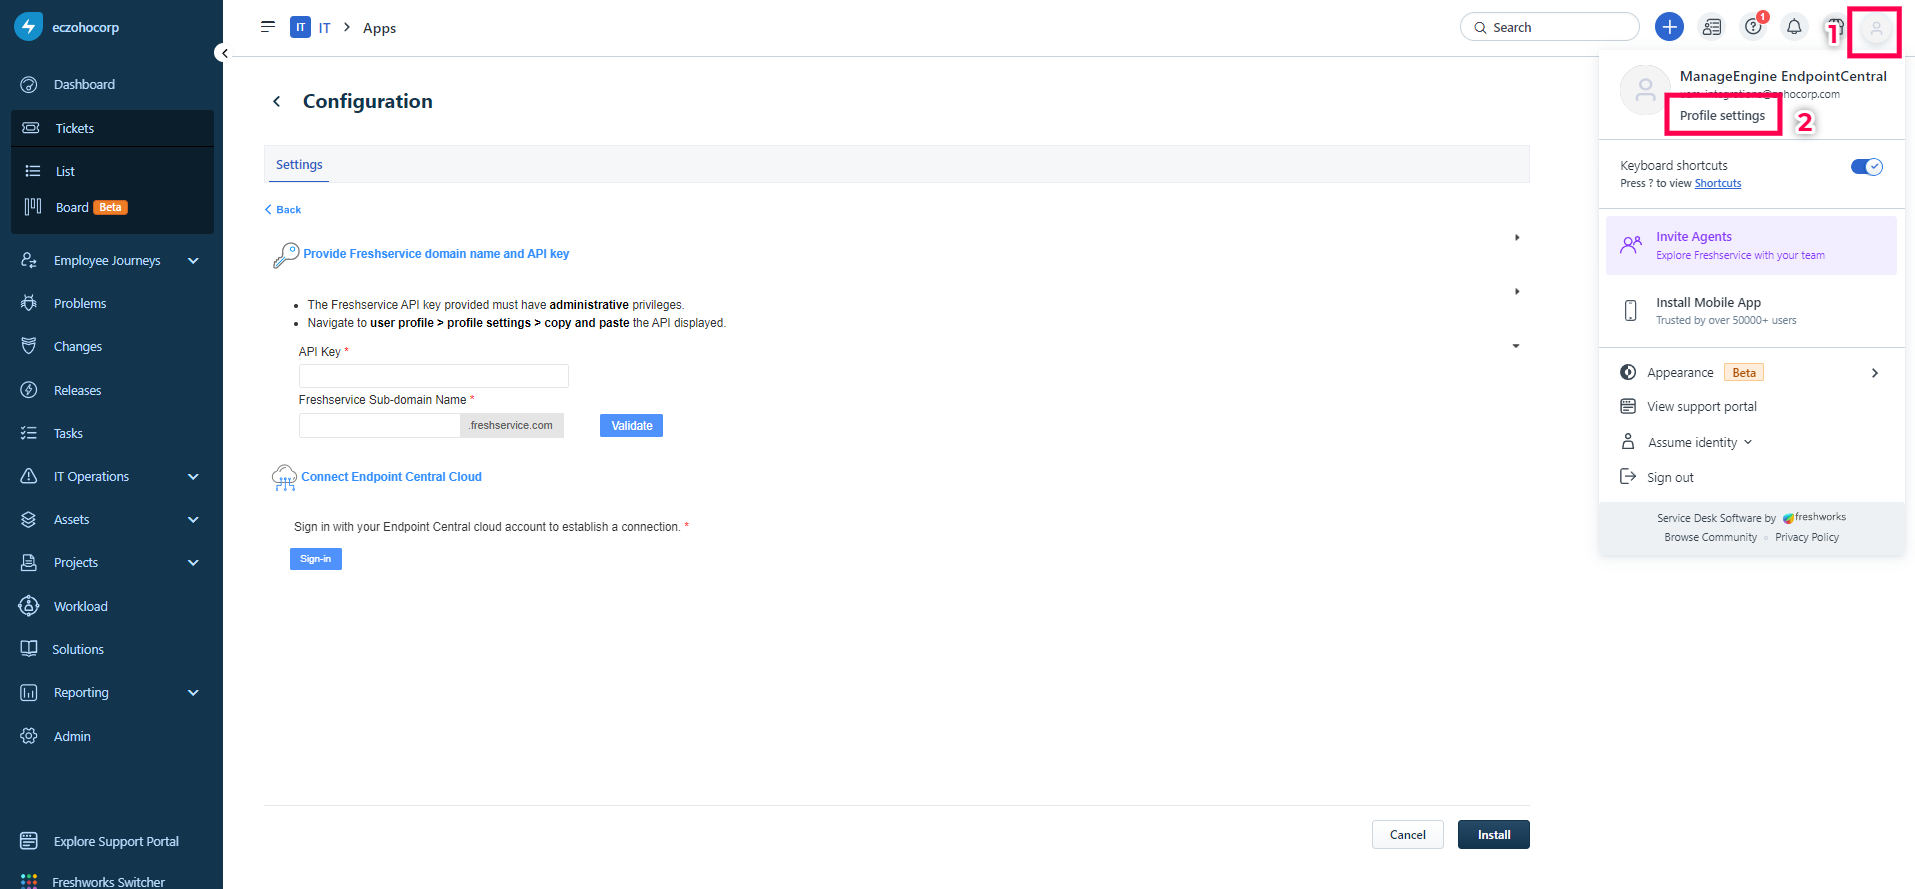
Task: Click Connect Endpoint Central Cloud heading
Action: click(391, 477)
